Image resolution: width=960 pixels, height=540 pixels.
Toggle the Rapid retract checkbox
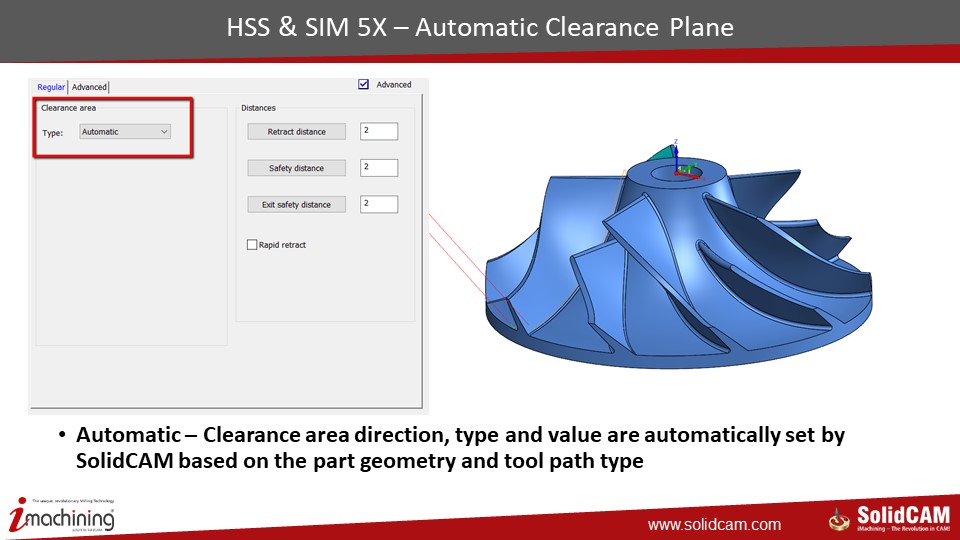coord(252,245)
